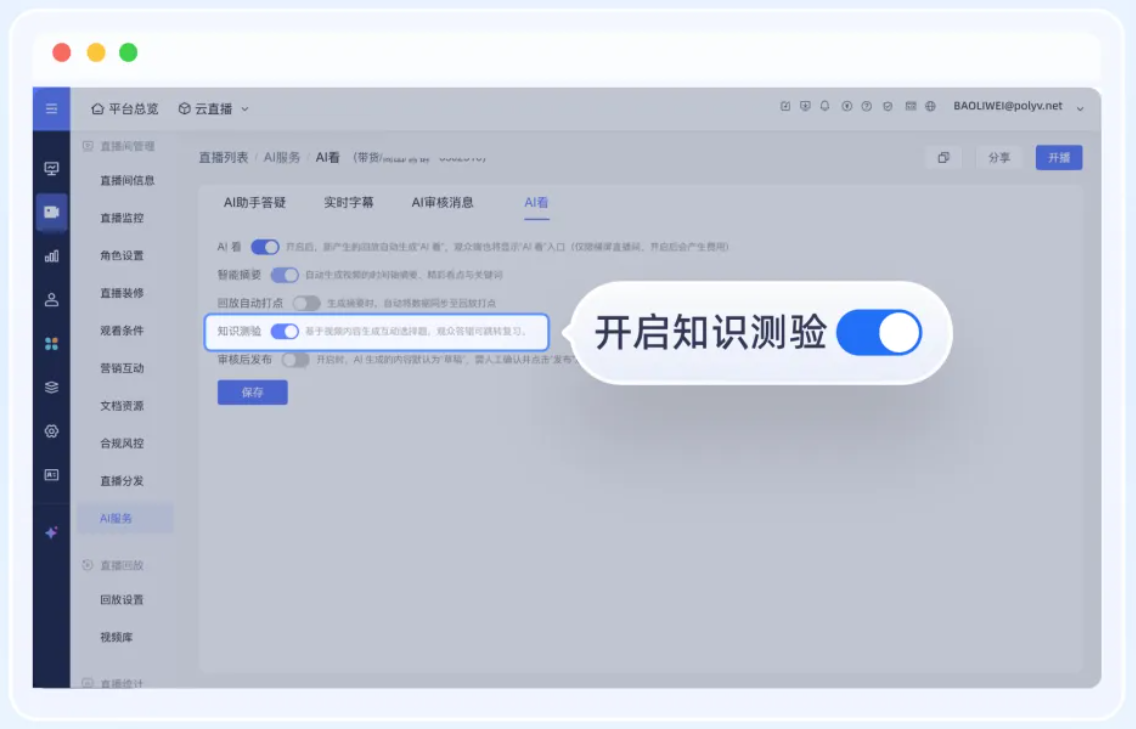Click the user profile icon in sidebar
Screen dimensions: 1136x729
(x=52, y=300)
